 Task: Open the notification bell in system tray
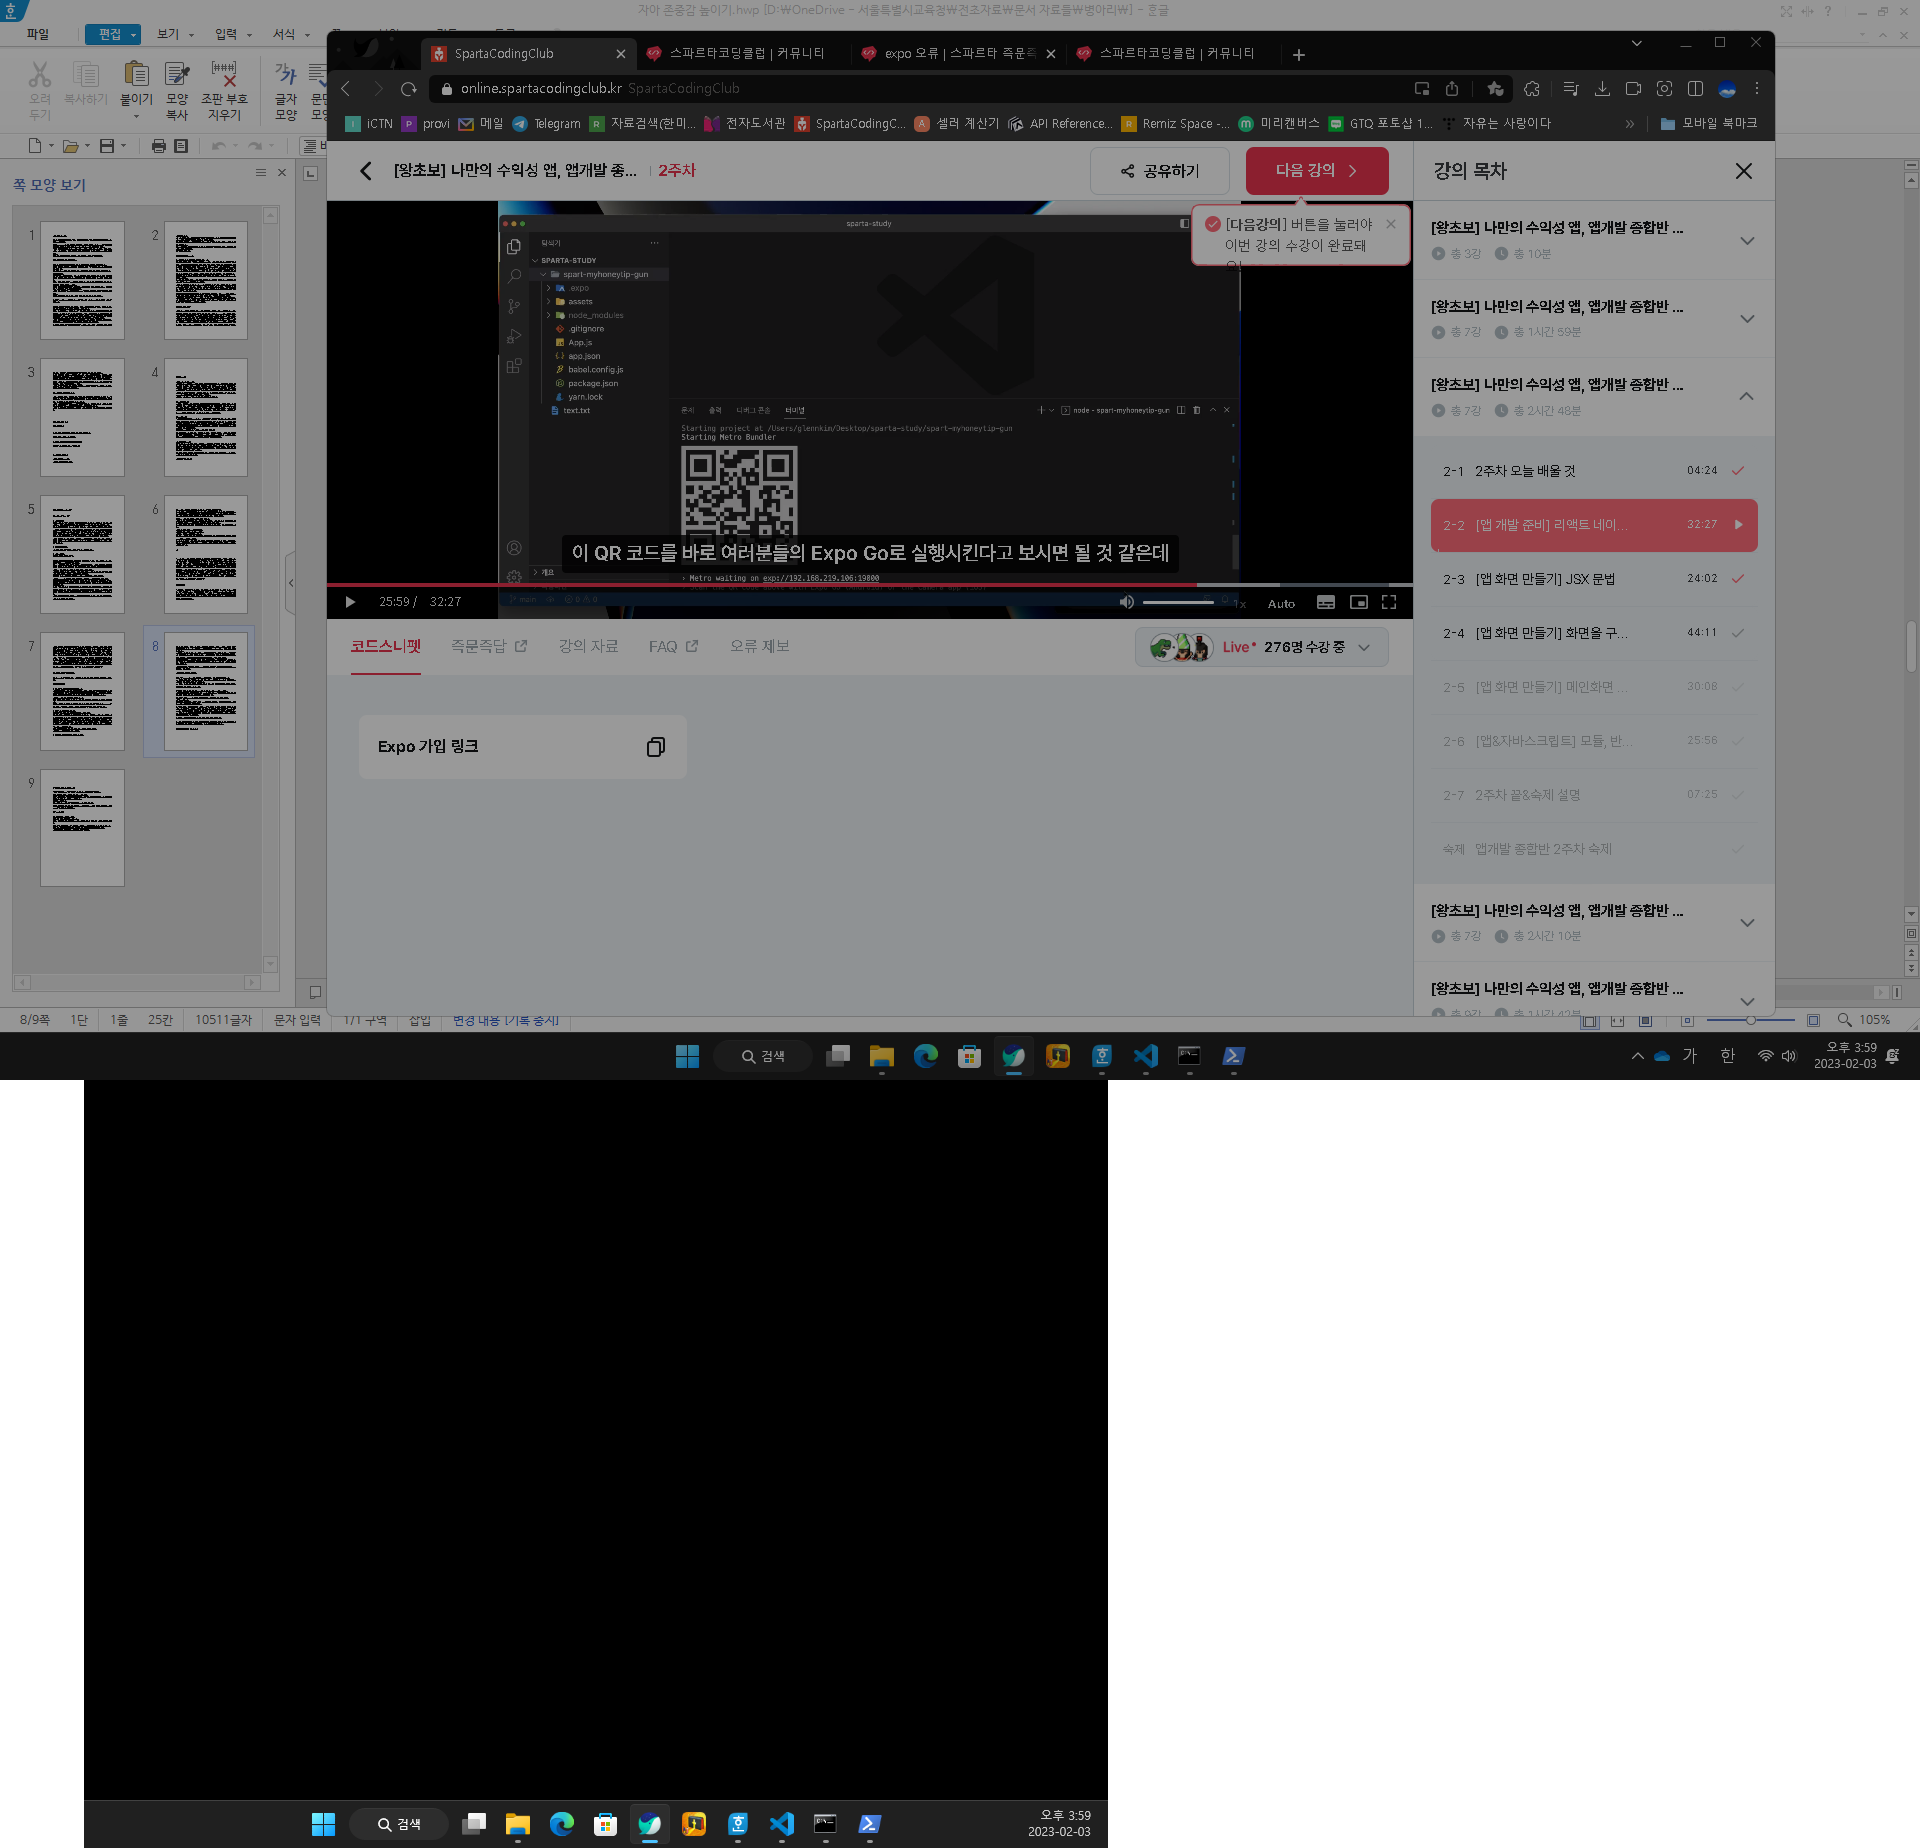tap(1893, 1056)
